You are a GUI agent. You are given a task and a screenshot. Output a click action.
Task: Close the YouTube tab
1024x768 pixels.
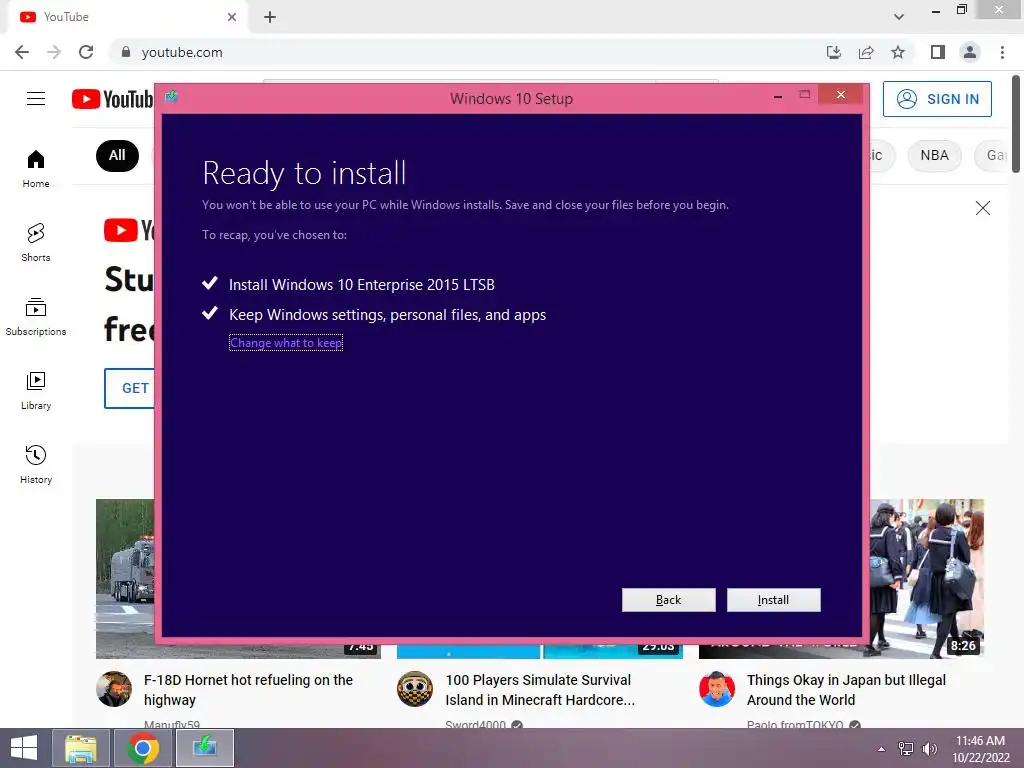(232, 17)
